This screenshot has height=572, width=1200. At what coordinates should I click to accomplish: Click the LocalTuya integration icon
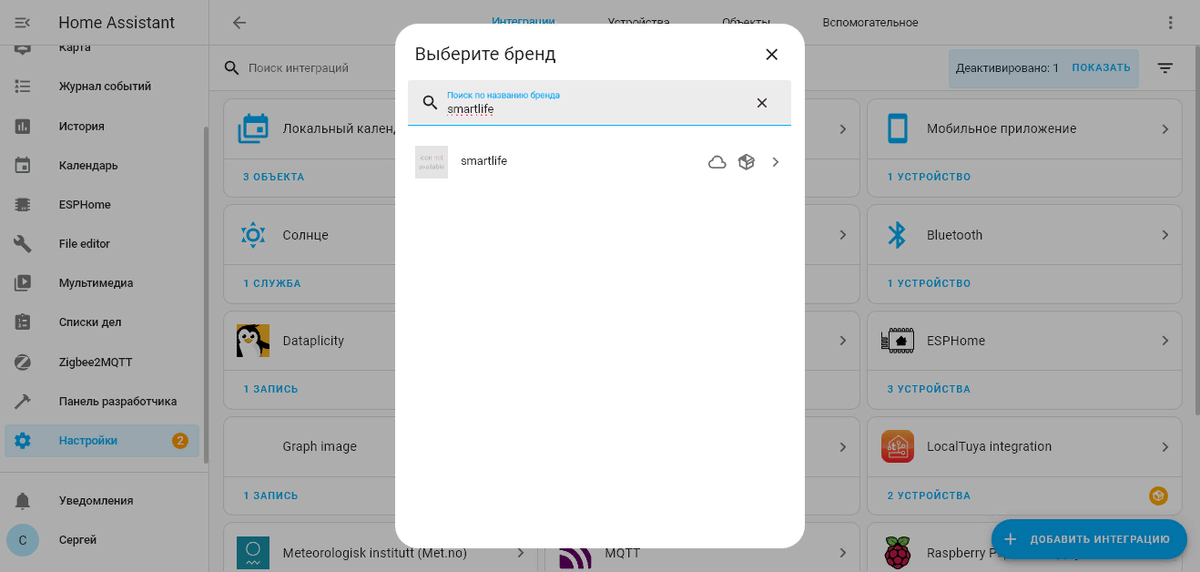click(898, 447)
